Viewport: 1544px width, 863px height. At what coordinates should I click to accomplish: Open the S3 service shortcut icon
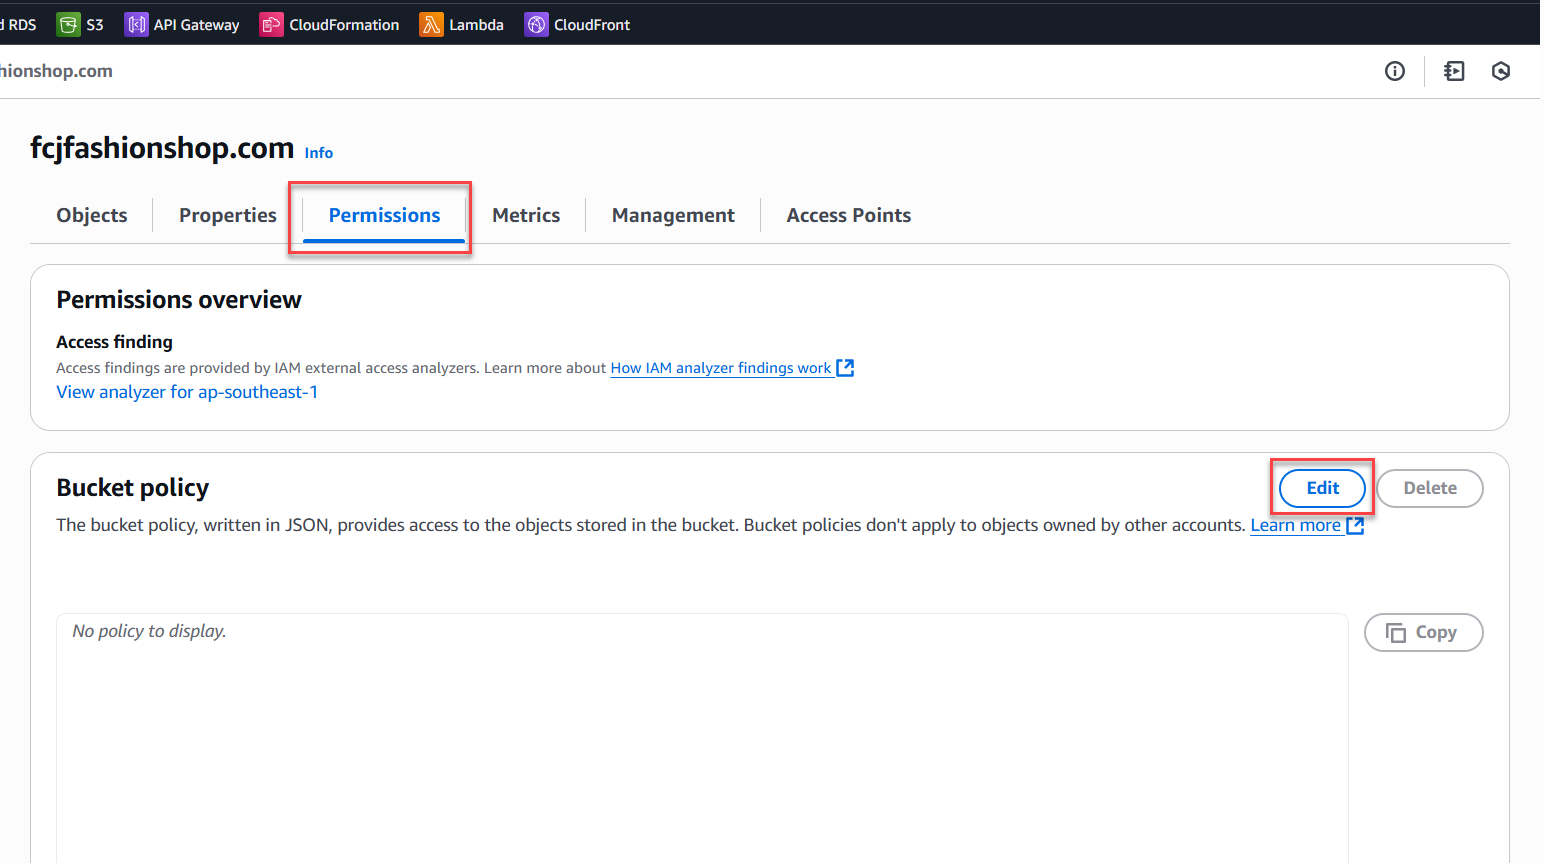[x=69, y=24]
